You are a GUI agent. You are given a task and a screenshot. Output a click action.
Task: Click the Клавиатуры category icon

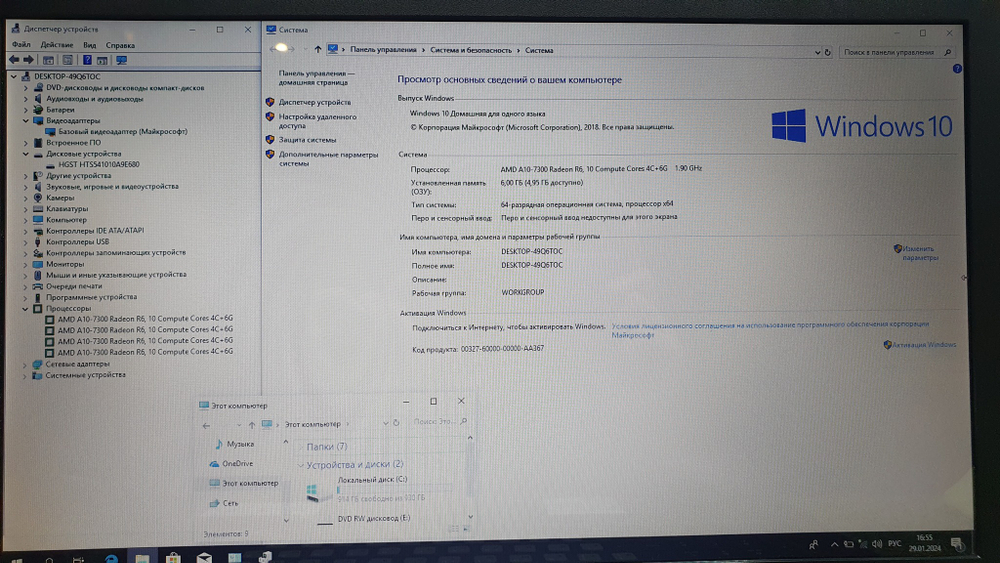(x=38, y=208)
